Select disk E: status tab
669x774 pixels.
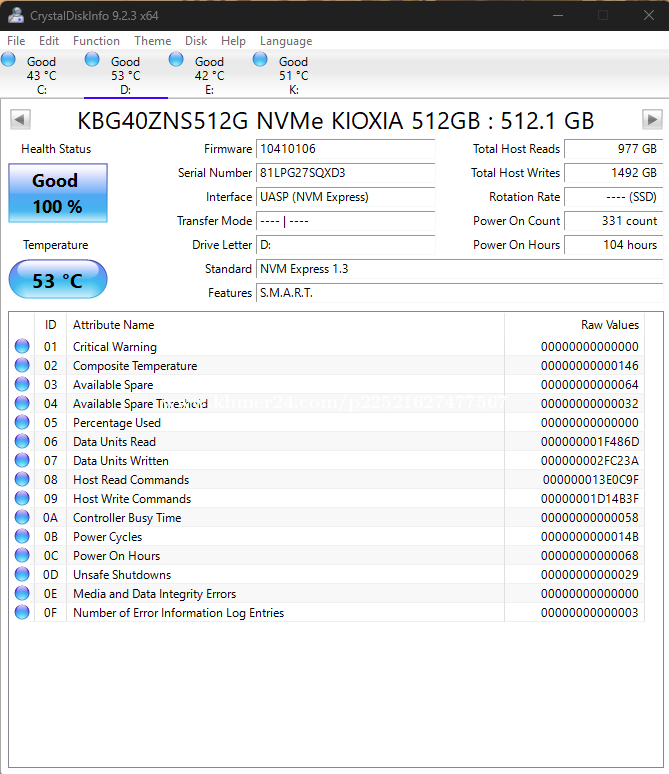209,75
